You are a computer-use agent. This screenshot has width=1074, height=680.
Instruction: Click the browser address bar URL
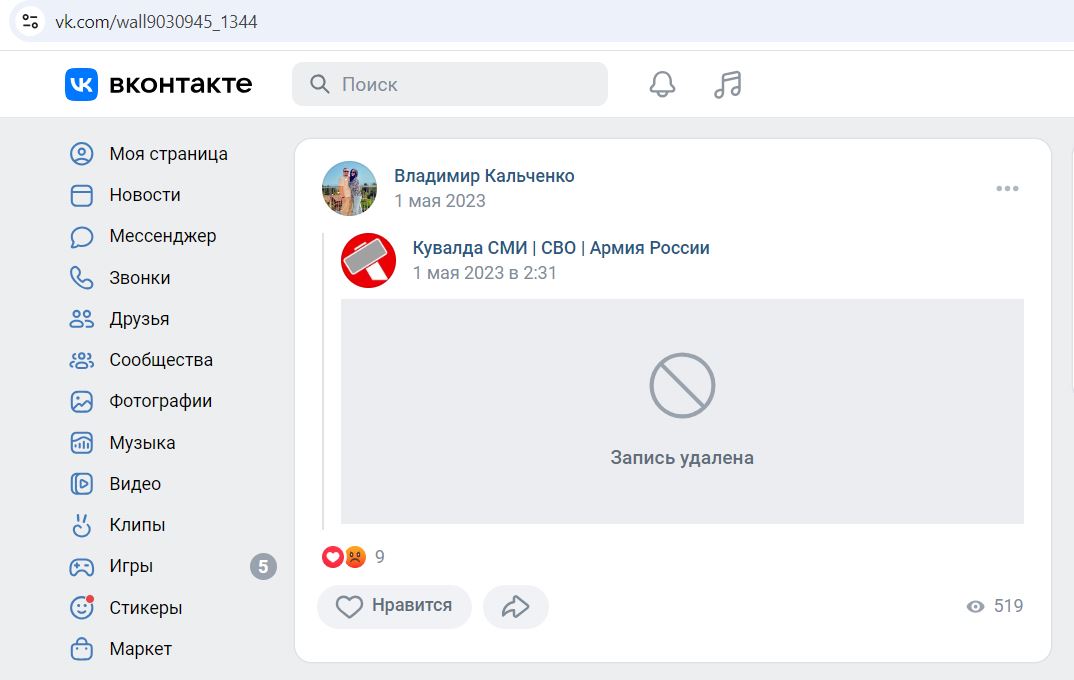156,22
